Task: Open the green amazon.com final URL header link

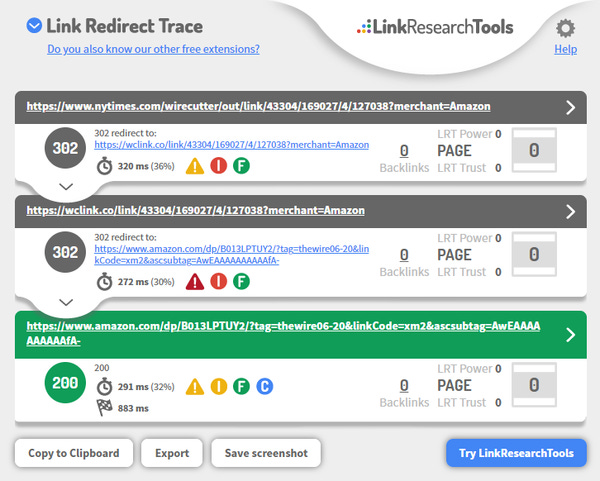Action: pyautogui.click(x=283, y=333)
